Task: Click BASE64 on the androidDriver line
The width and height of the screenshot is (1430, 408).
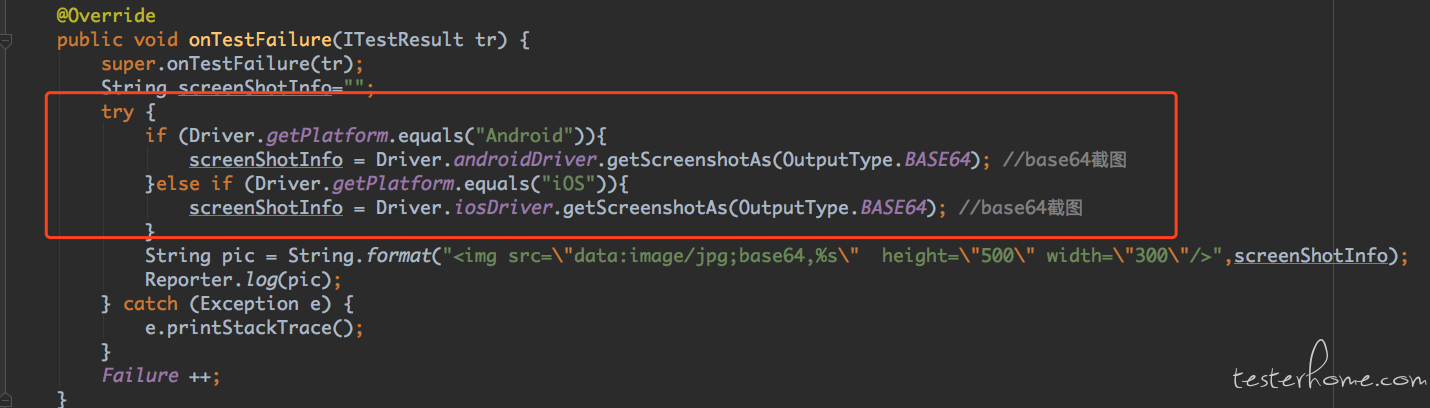Action: [937, 160]
